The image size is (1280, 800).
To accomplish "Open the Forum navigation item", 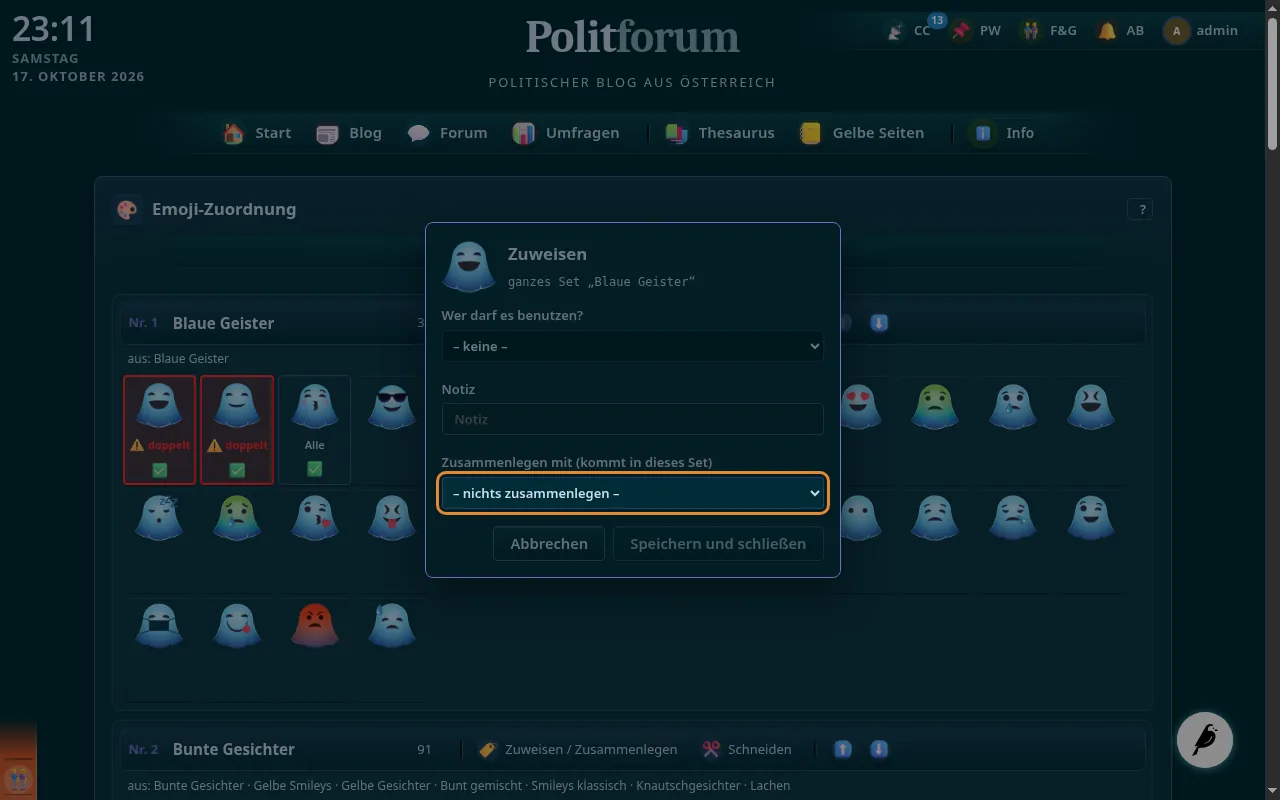I will click(x=447, y=133).
